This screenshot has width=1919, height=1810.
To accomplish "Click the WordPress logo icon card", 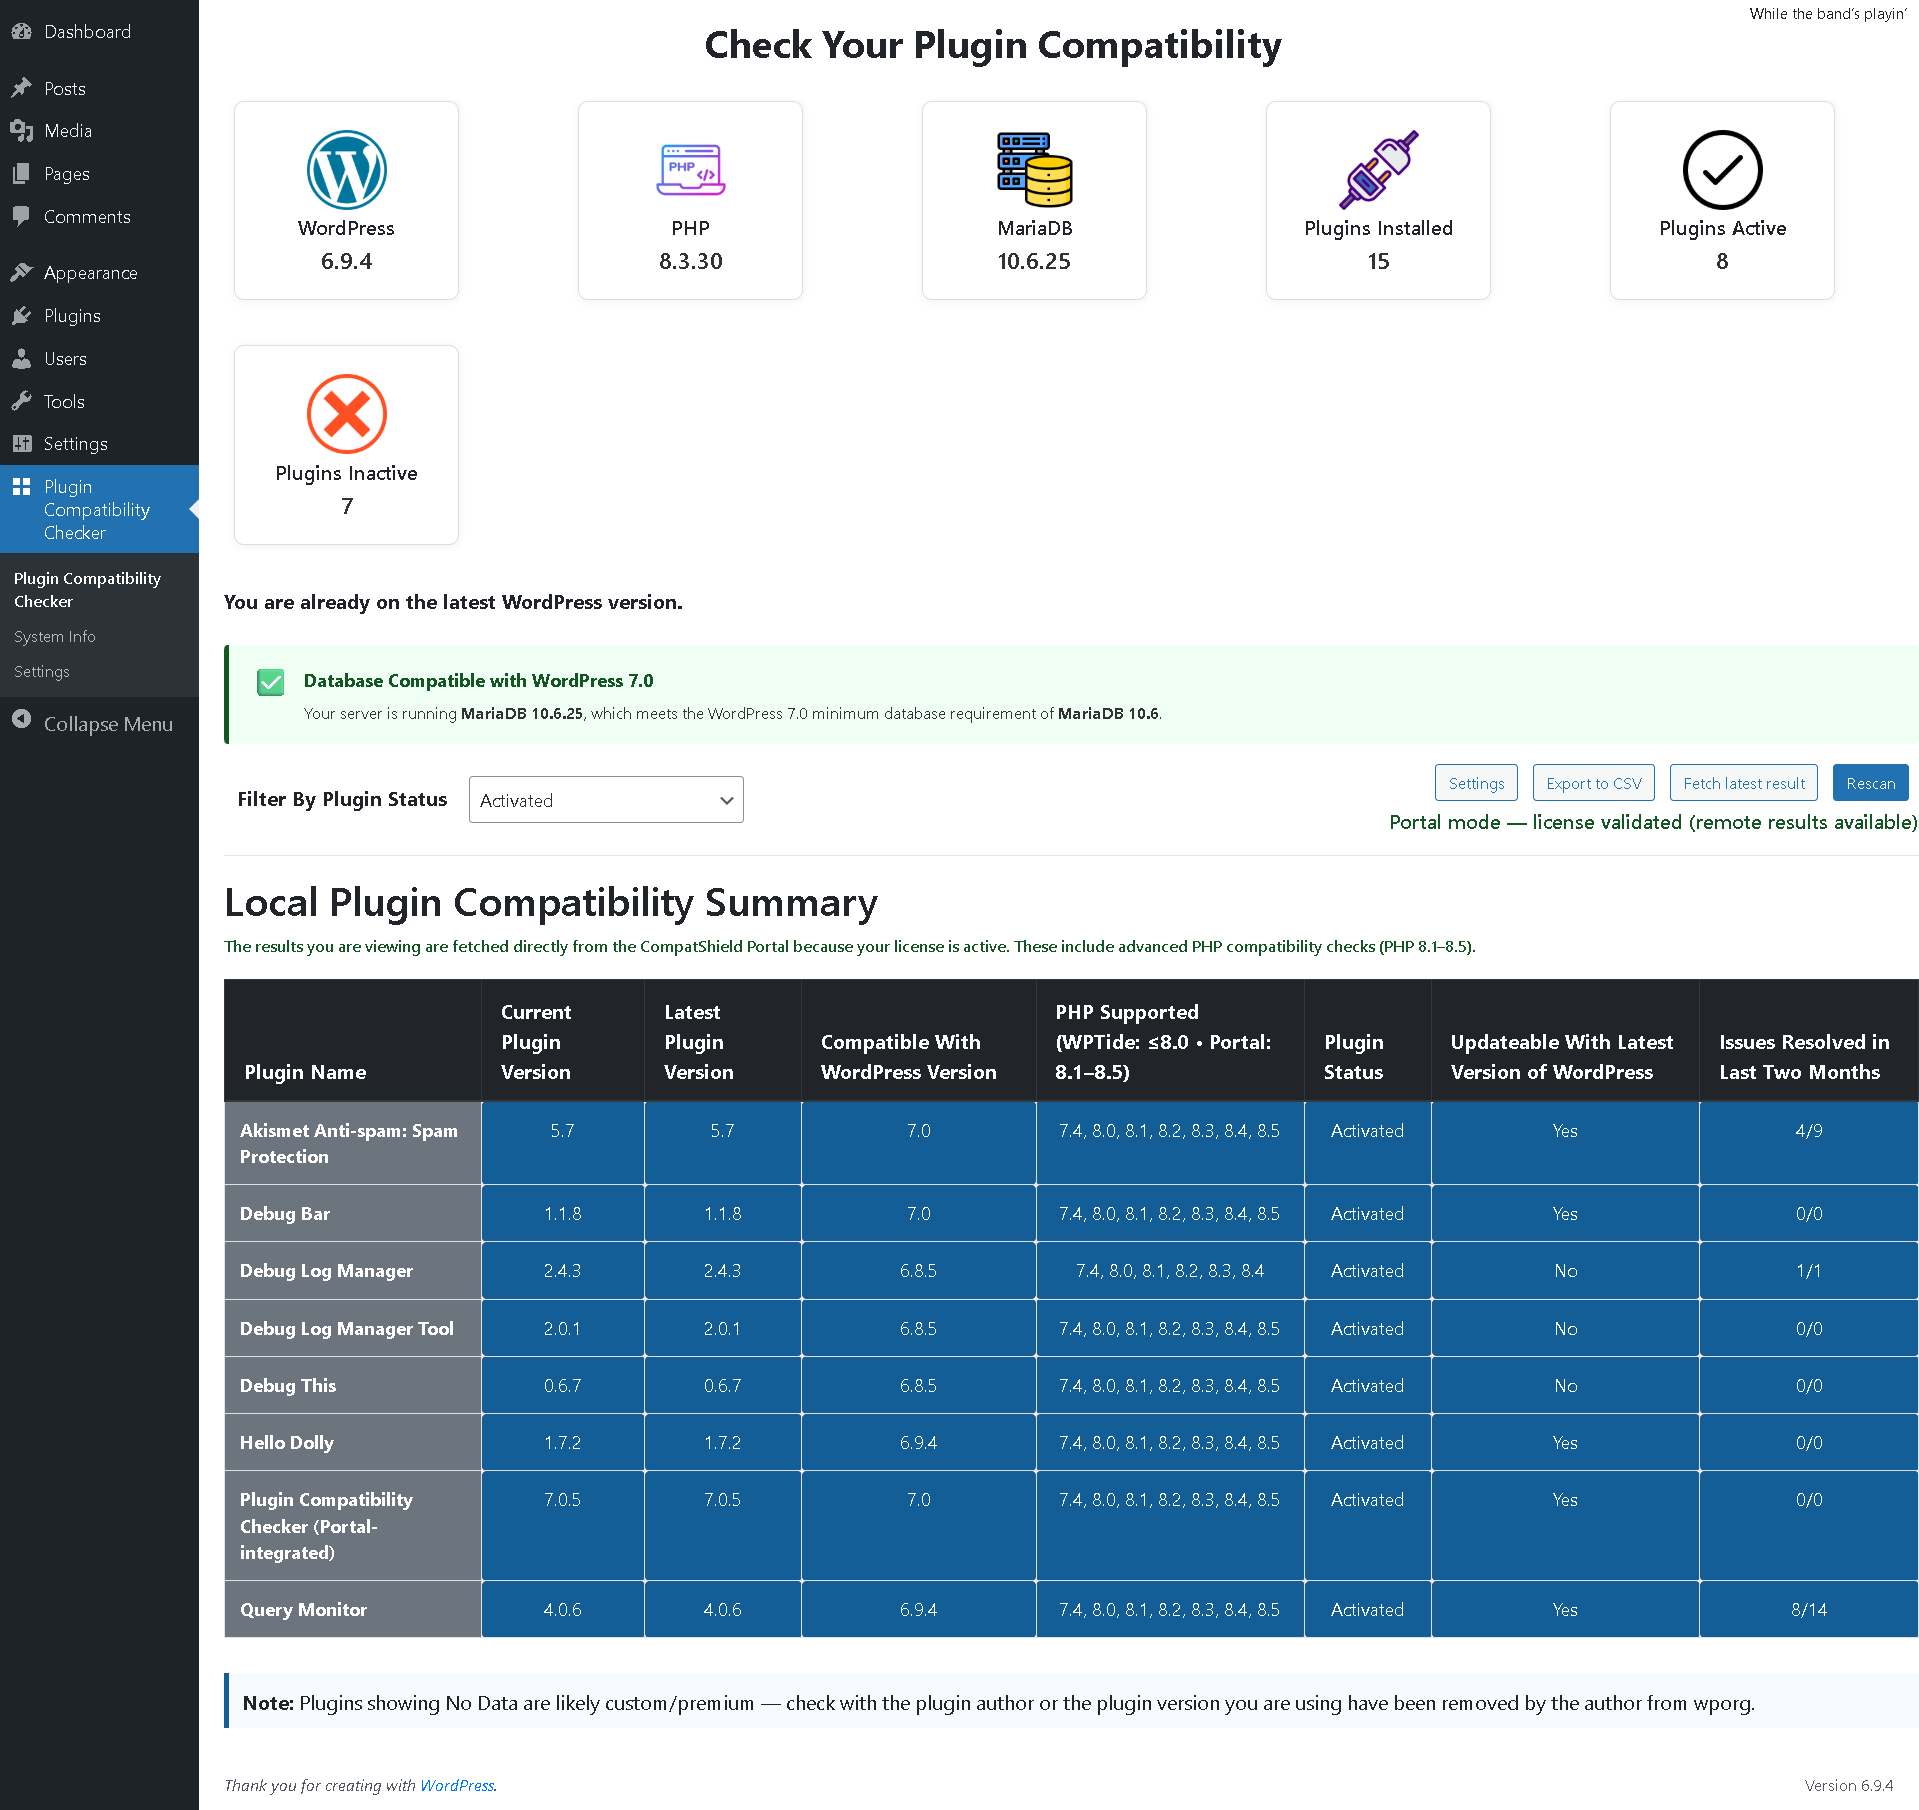I will pyautogui.click(x=346, y=170).
